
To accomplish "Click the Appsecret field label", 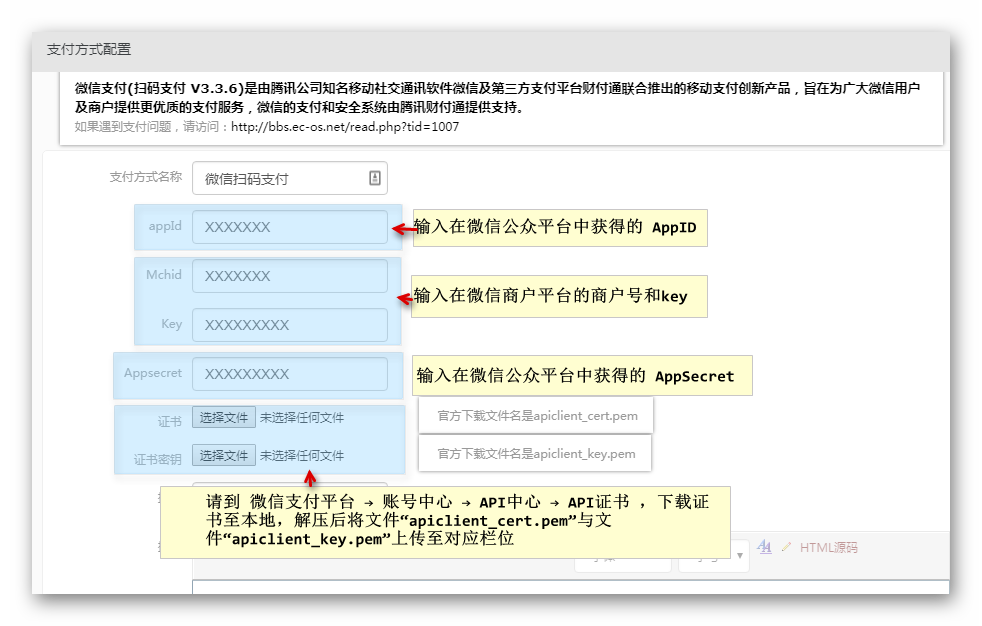I will tap(153, 373).
